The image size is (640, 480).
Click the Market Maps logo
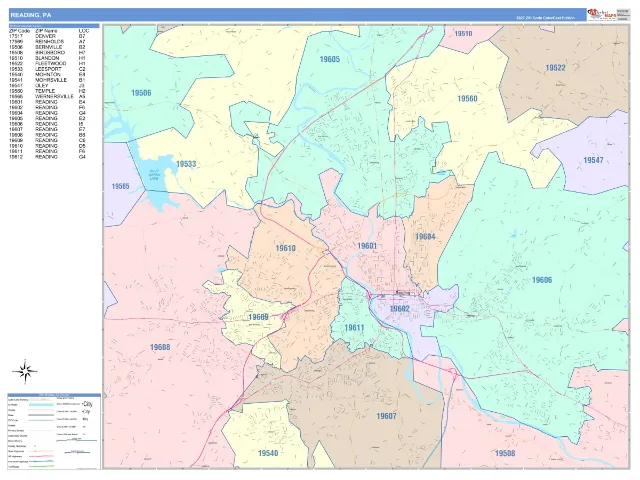pyautogui.click(x=602, y=15)
